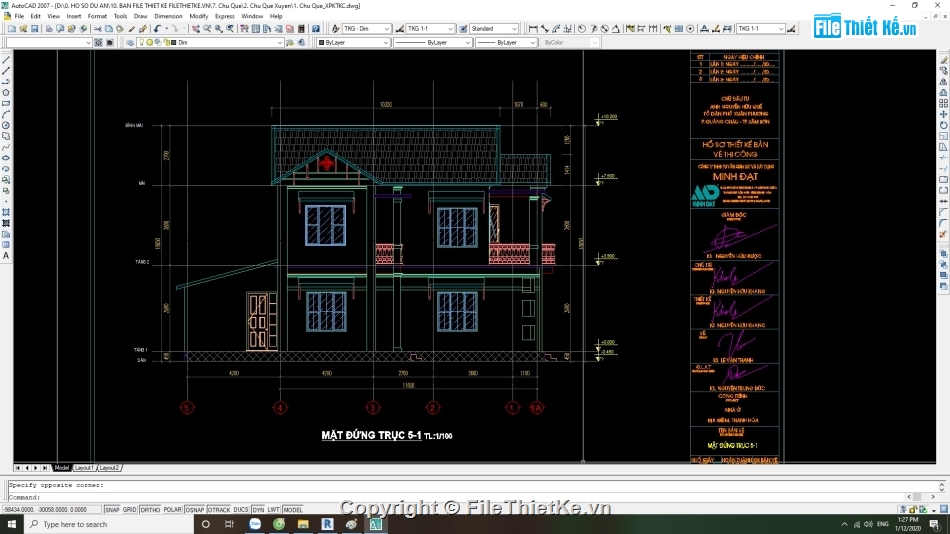Select the Center Mark tool
Image resolution: width=950 pixels, height=534 pixels.
coord(690,28)
